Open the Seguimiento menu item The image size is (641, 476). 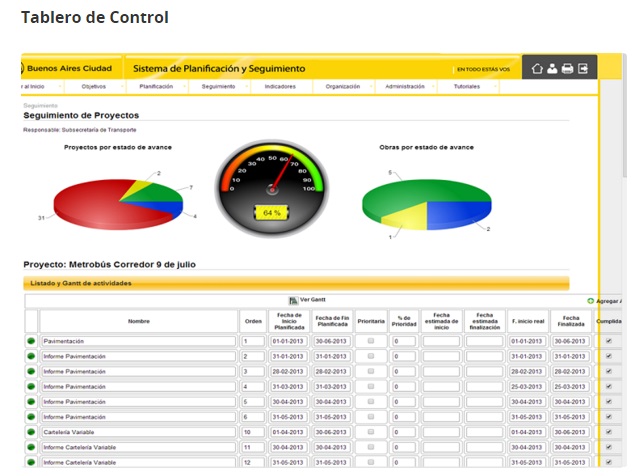[219, 87]
